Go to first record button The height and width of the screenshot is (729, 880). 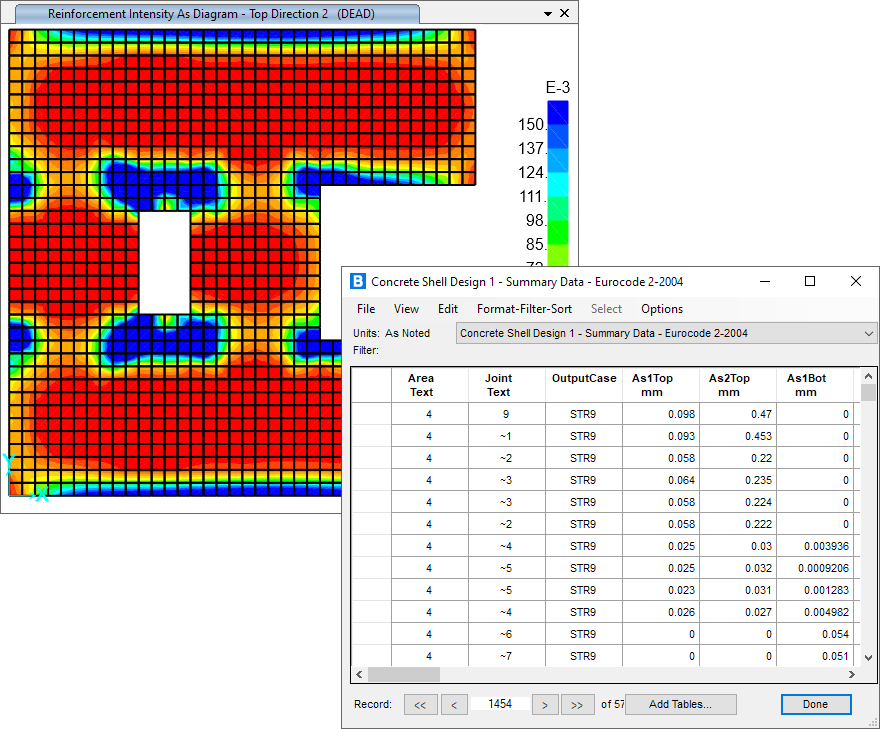[419, 704]
